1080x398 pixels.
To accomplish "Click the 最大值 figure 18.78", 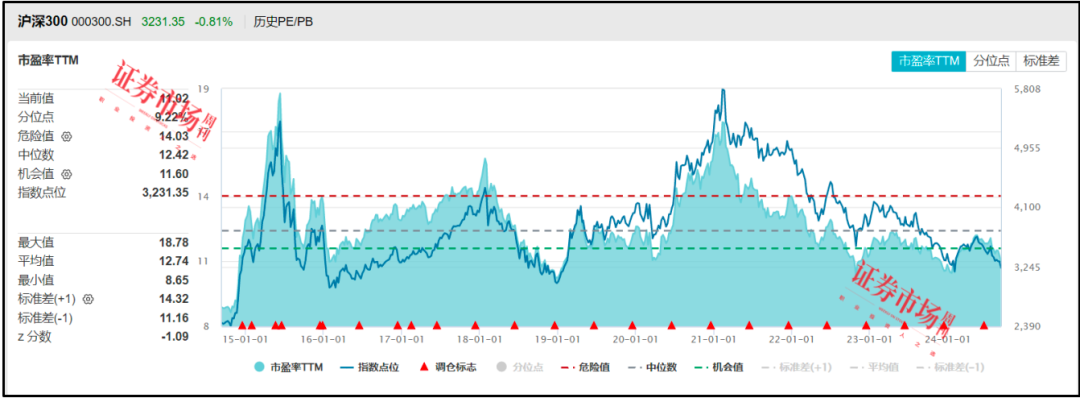I will click(x=175, y=242).
